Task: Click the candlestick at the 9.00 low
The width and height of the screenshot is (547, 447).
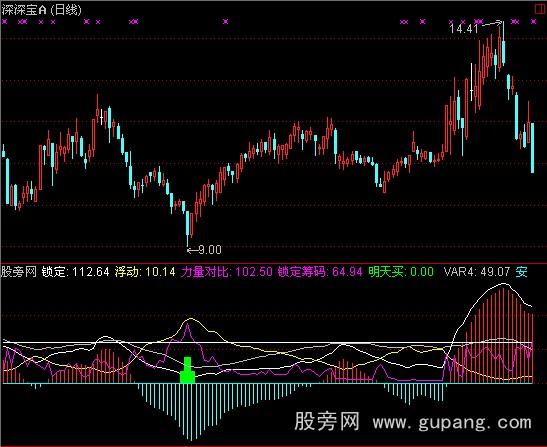Action: point(188,229)
